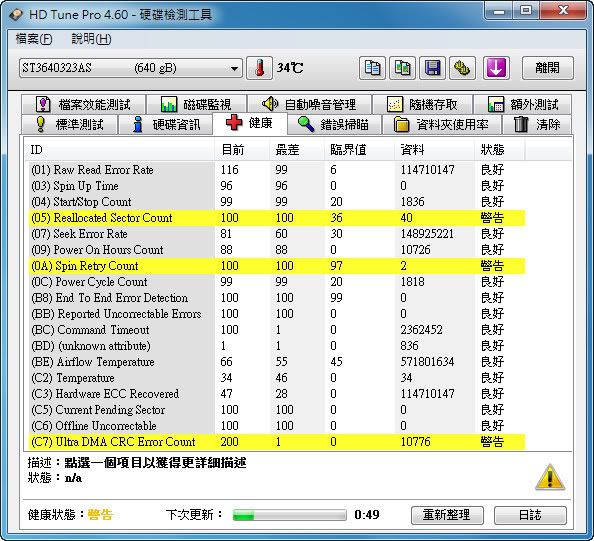The height and width of the screenshot is (541, 594).
Task: Select the (C7) Ultra DMA CRC Error Count row
Action: click(x=277, y=442)
